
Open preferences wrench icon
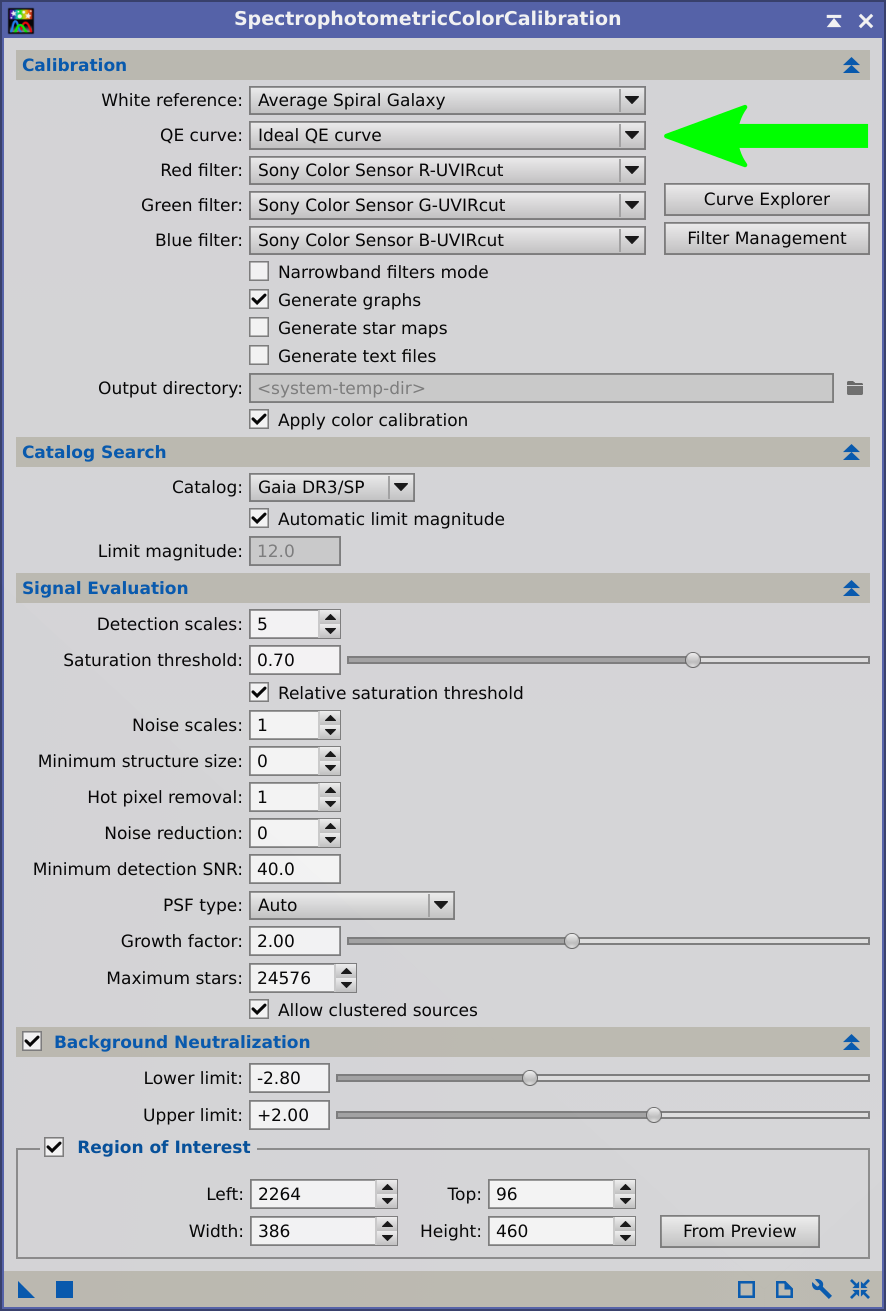click(822, 1289)
